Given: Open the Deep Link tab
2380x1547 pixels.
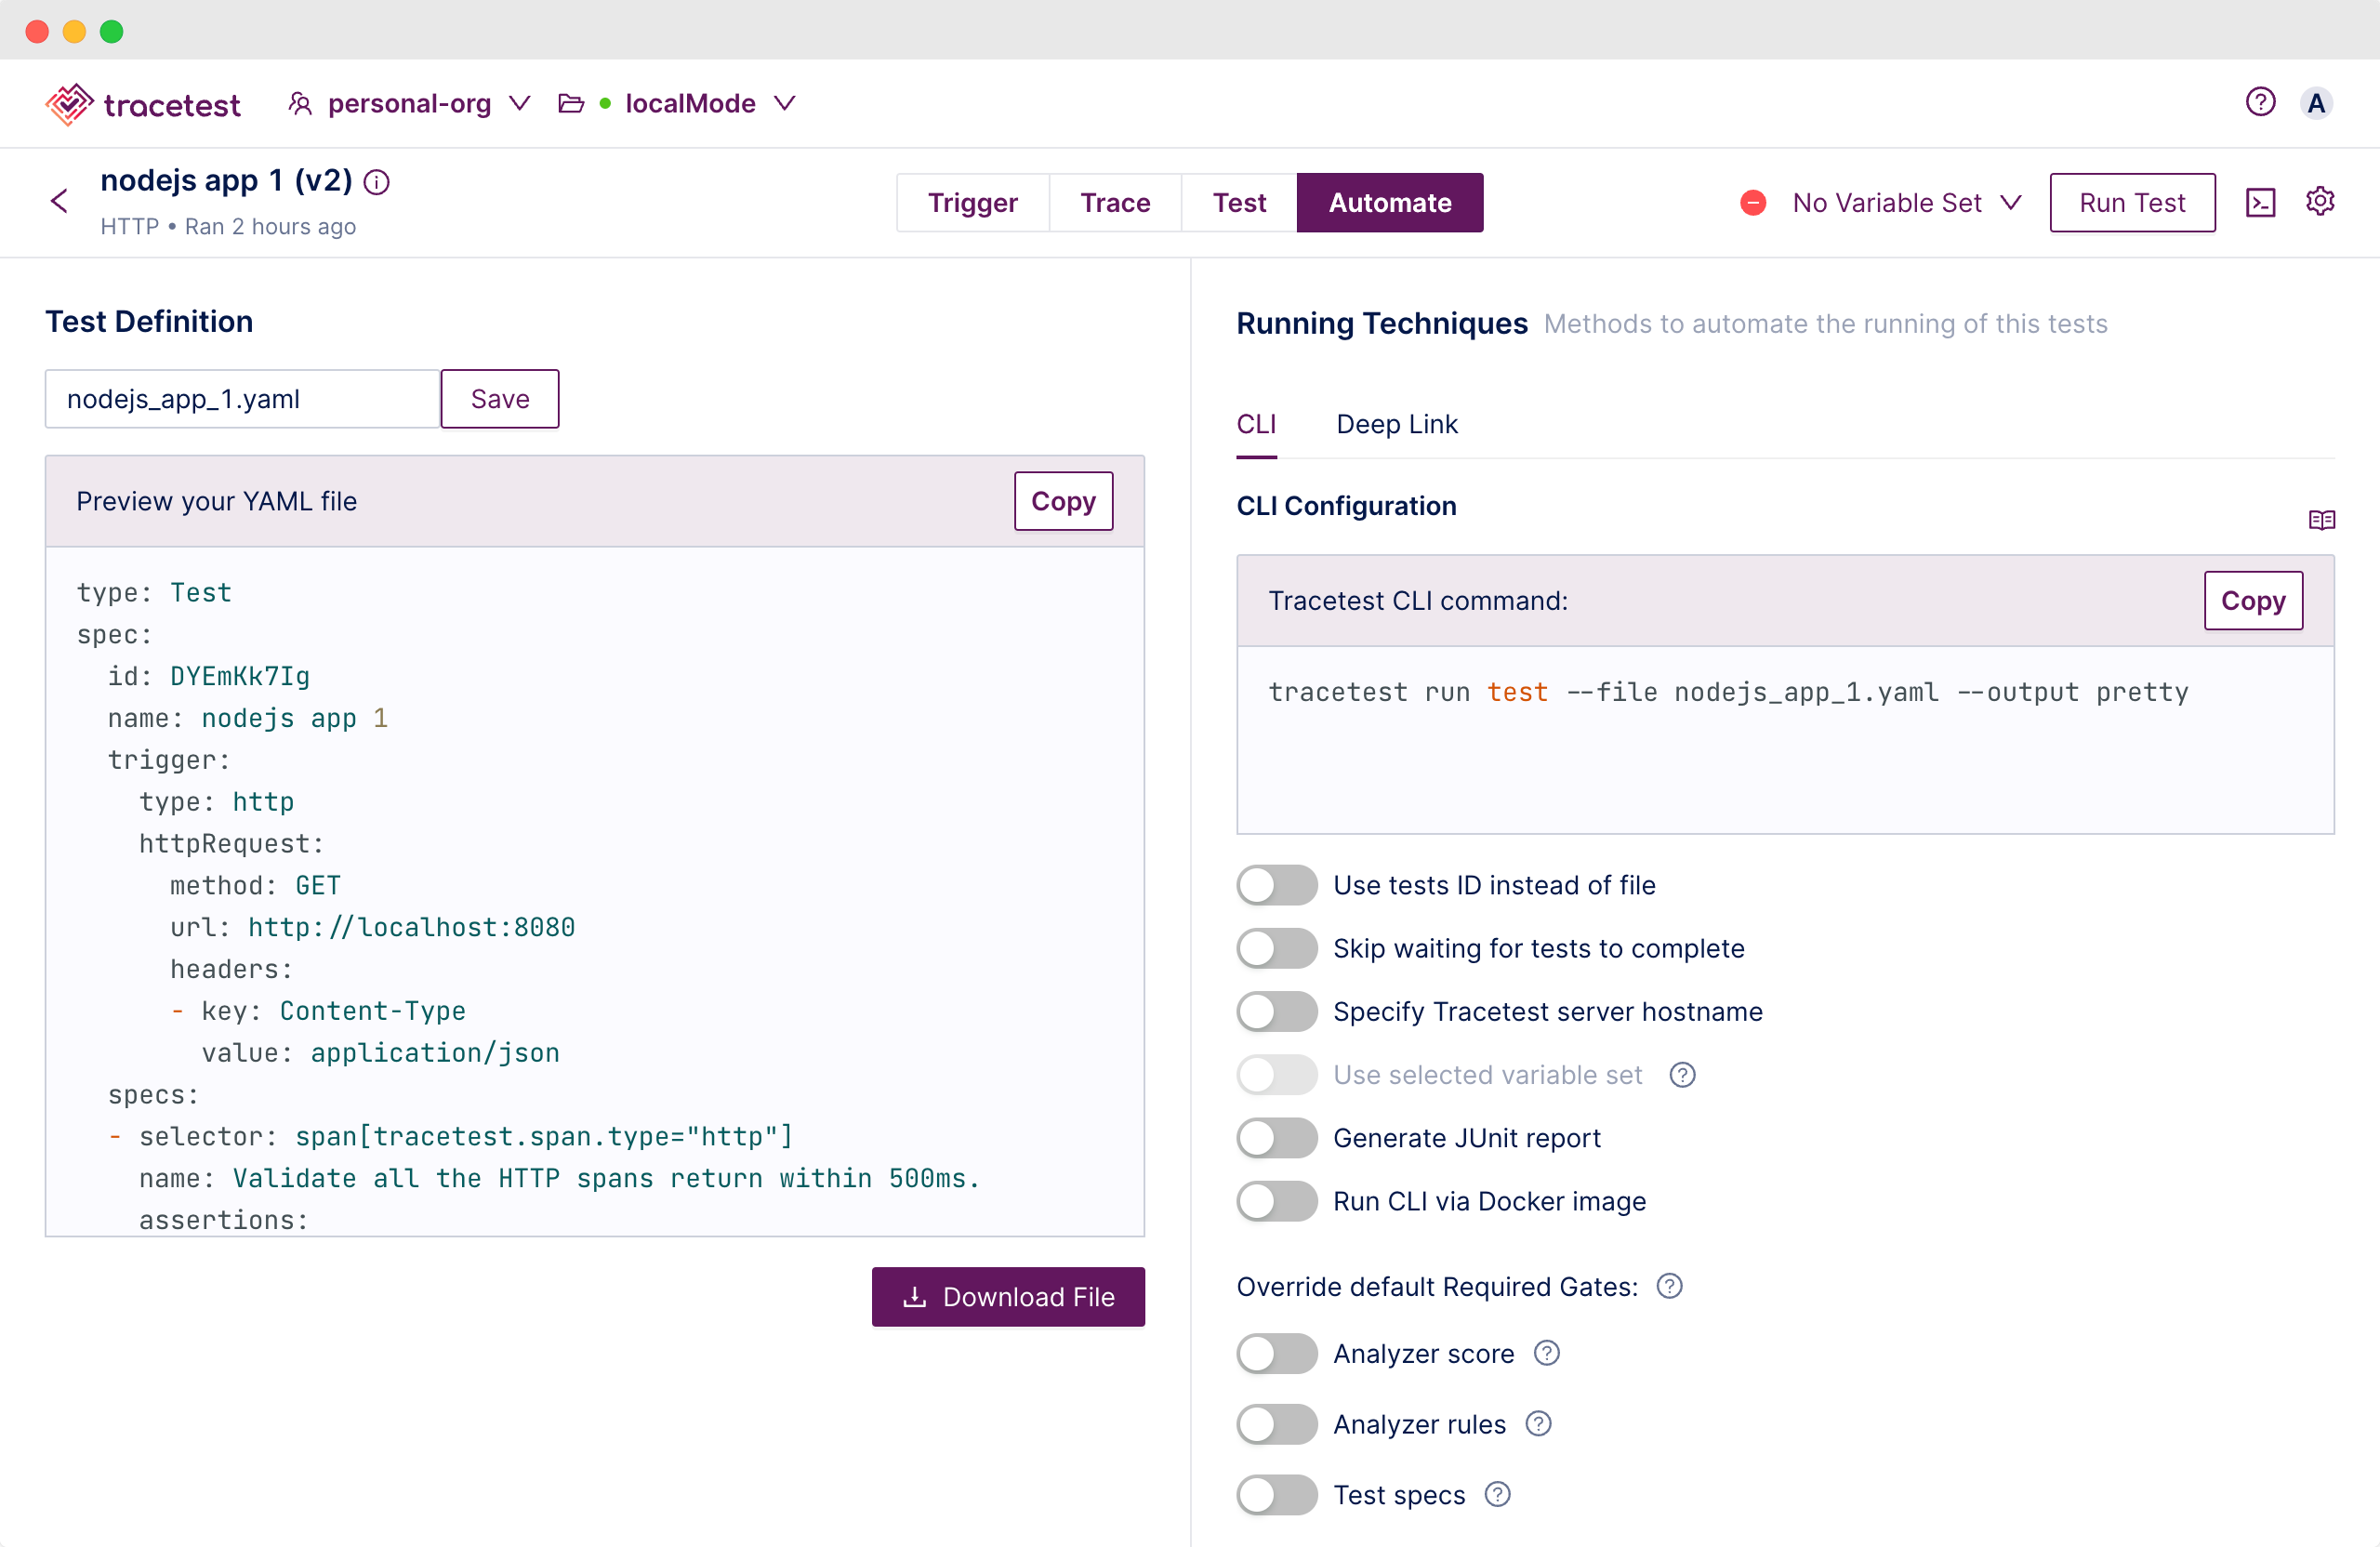Looking at the screenshot, I should (x=1397, y=424).
